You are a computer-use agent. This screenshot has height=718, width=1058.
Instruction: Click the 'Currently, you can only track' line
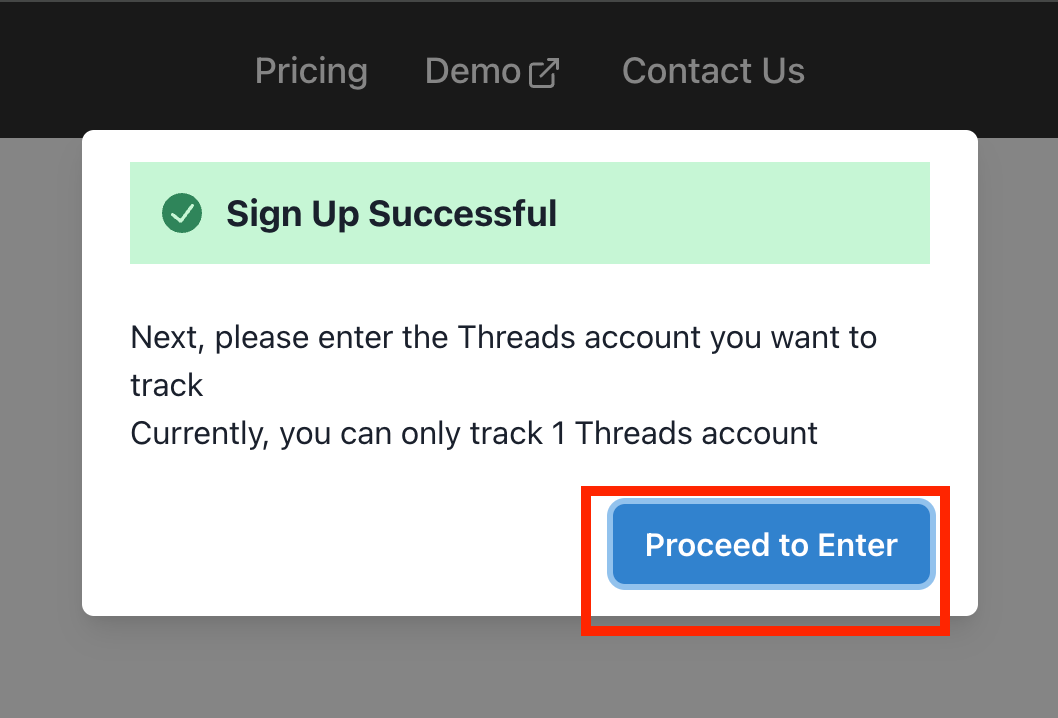[474, 433]
